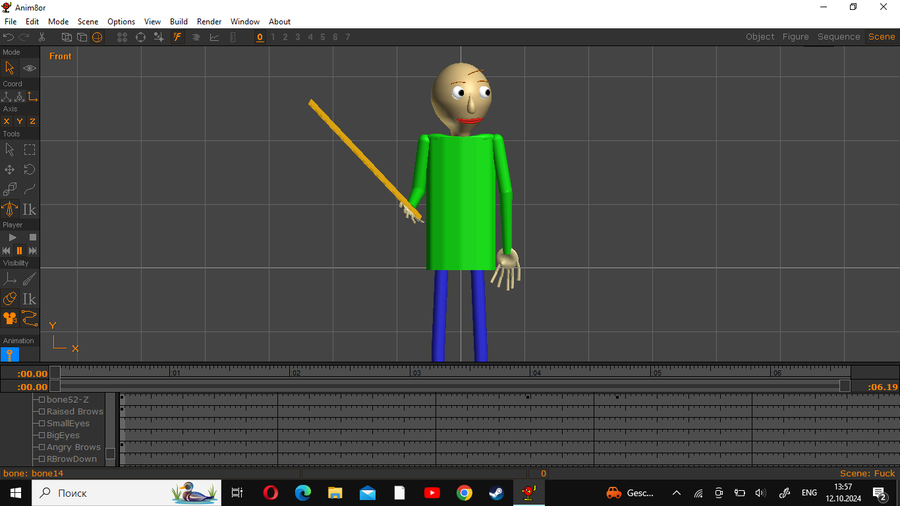This screenshot has height=506, width=900.
Task: Toggle Show Bones under Visibility
Action: (x=29, y=279)
